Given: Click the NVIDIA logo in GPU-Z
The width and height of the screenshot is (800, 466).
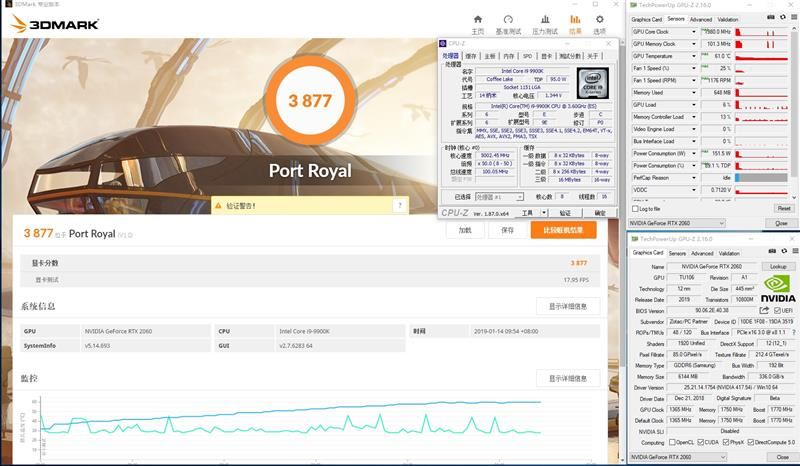Looking at the screenshot, I should 778,289.
